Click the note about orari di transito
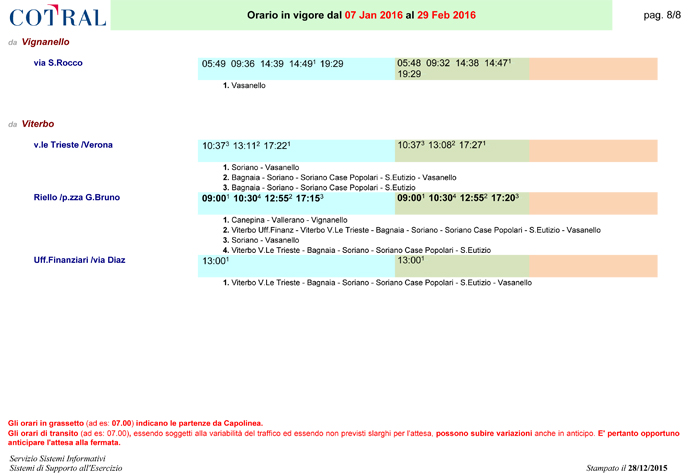The height and width of the screenshot is (475, 700). coord(344,438)
